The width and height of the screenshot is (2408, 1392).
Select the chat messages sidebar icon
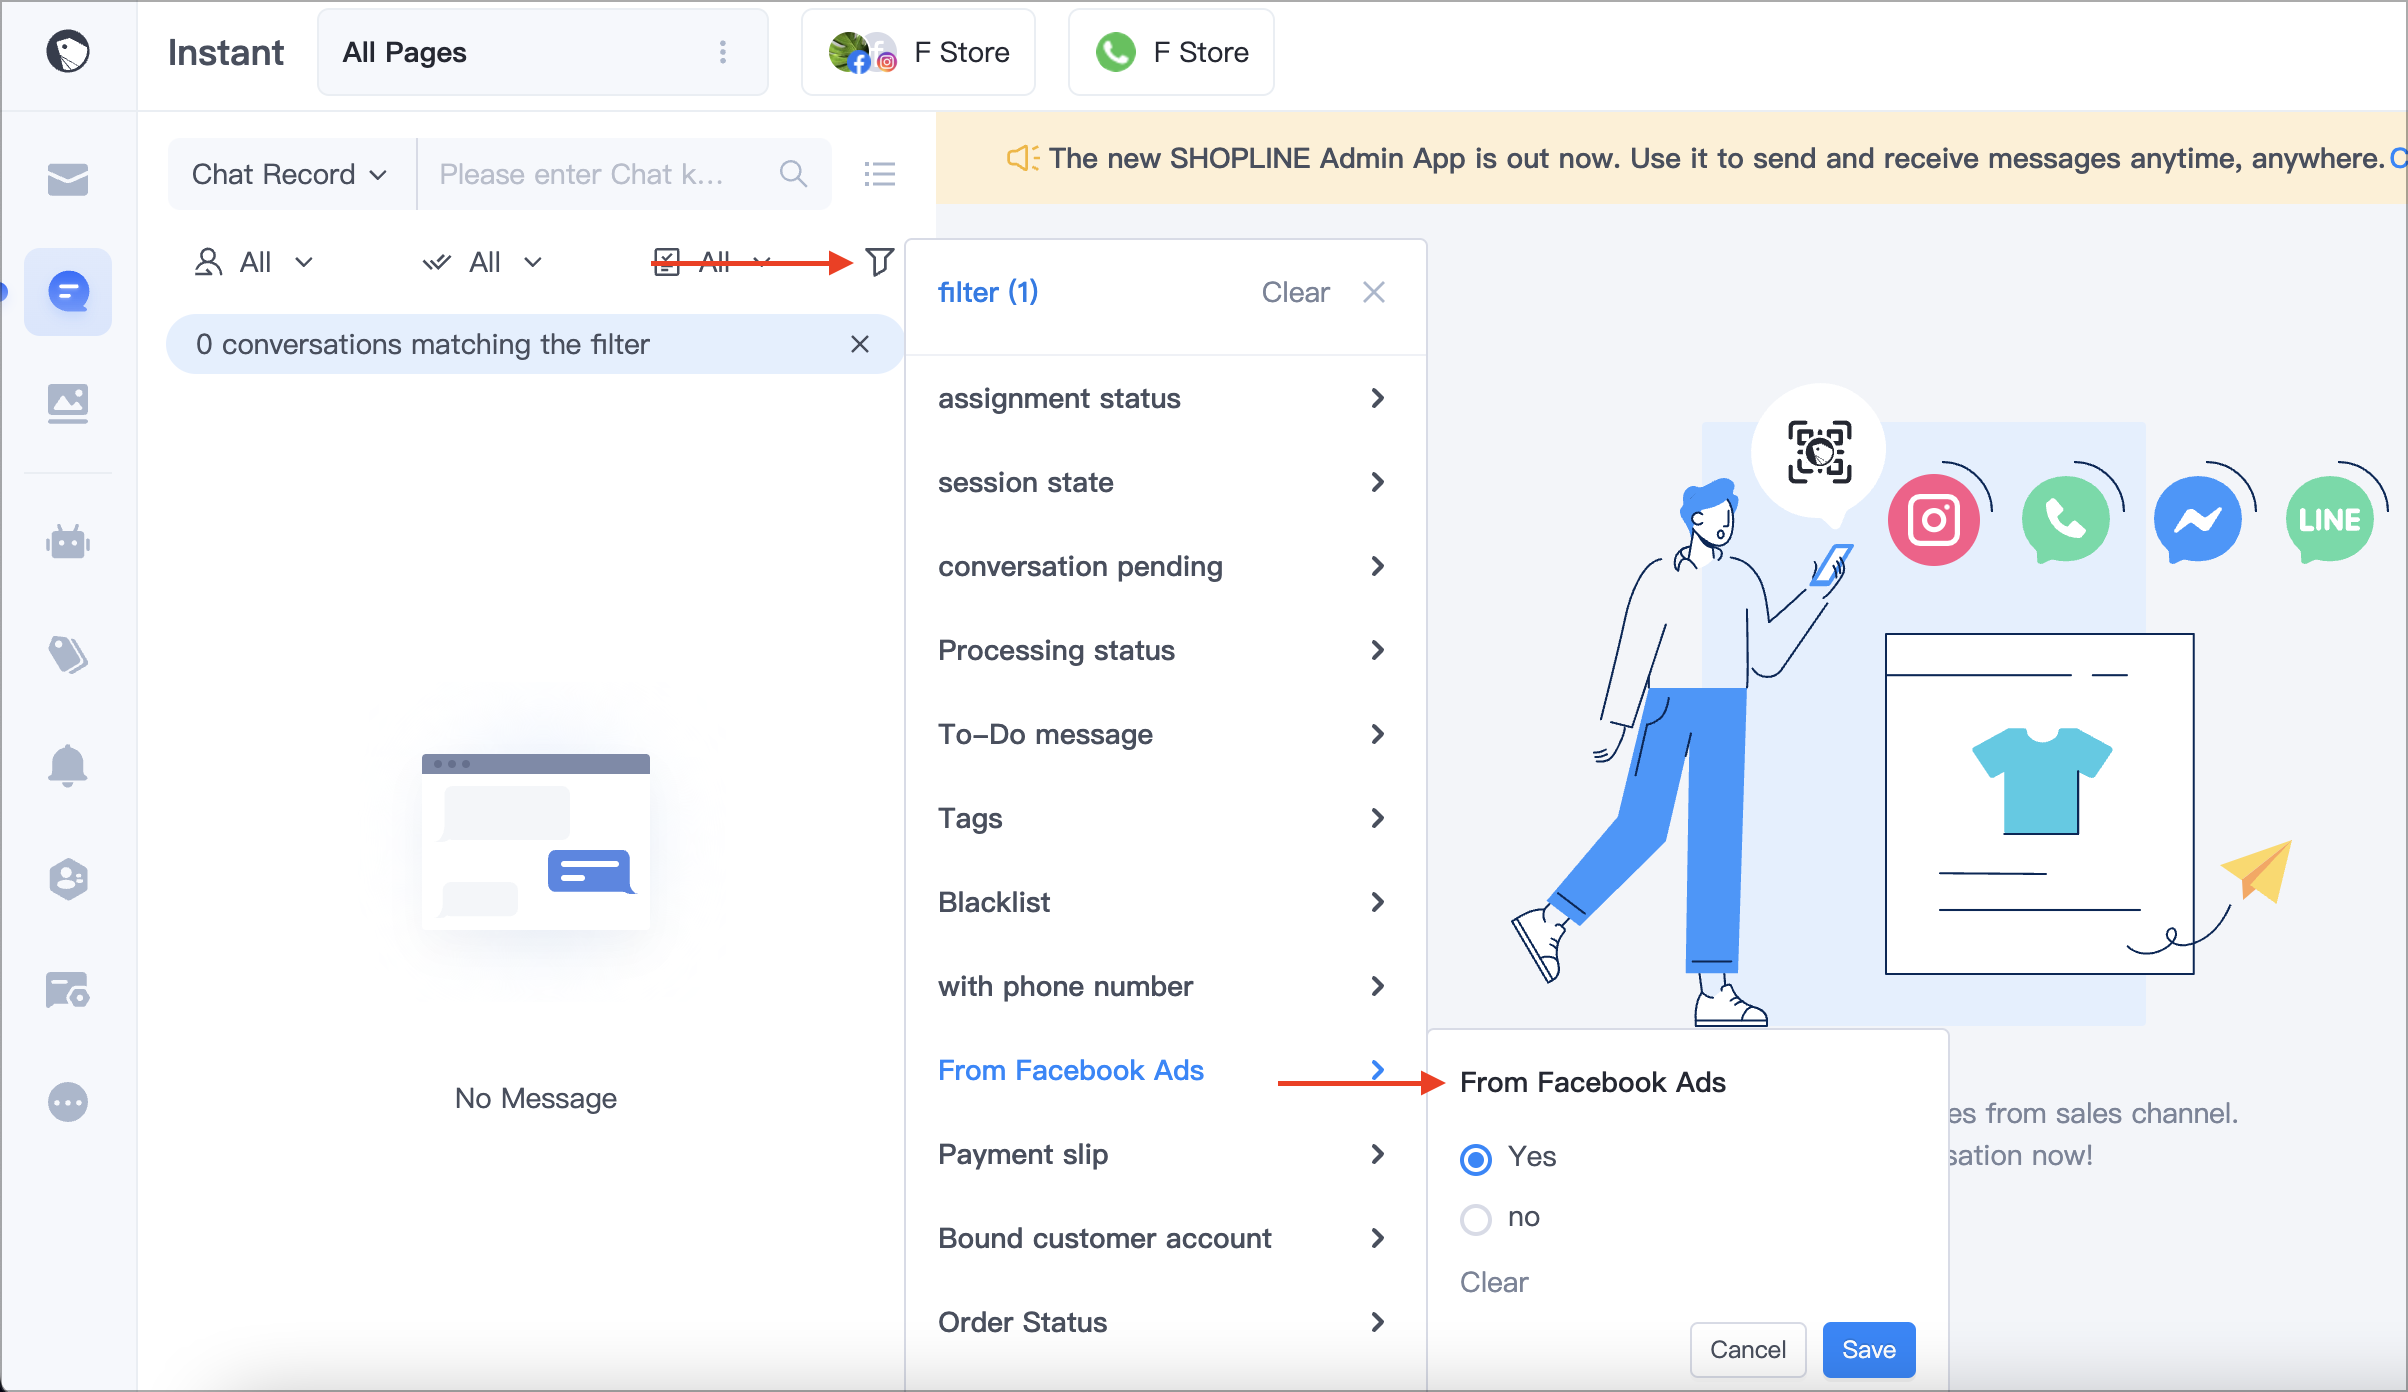click(x=68, y=292)
